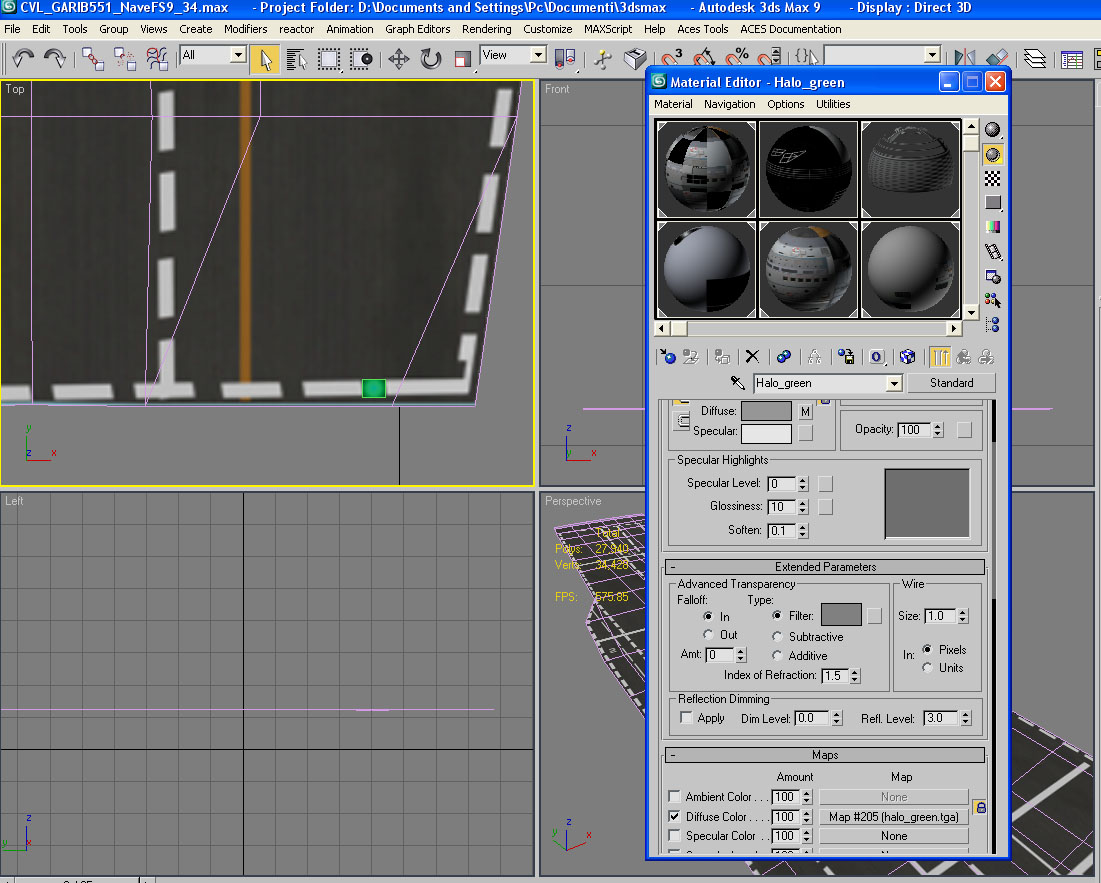Click the Standard material type button
Screen dimensions: 1101x883
pos(951,383)
